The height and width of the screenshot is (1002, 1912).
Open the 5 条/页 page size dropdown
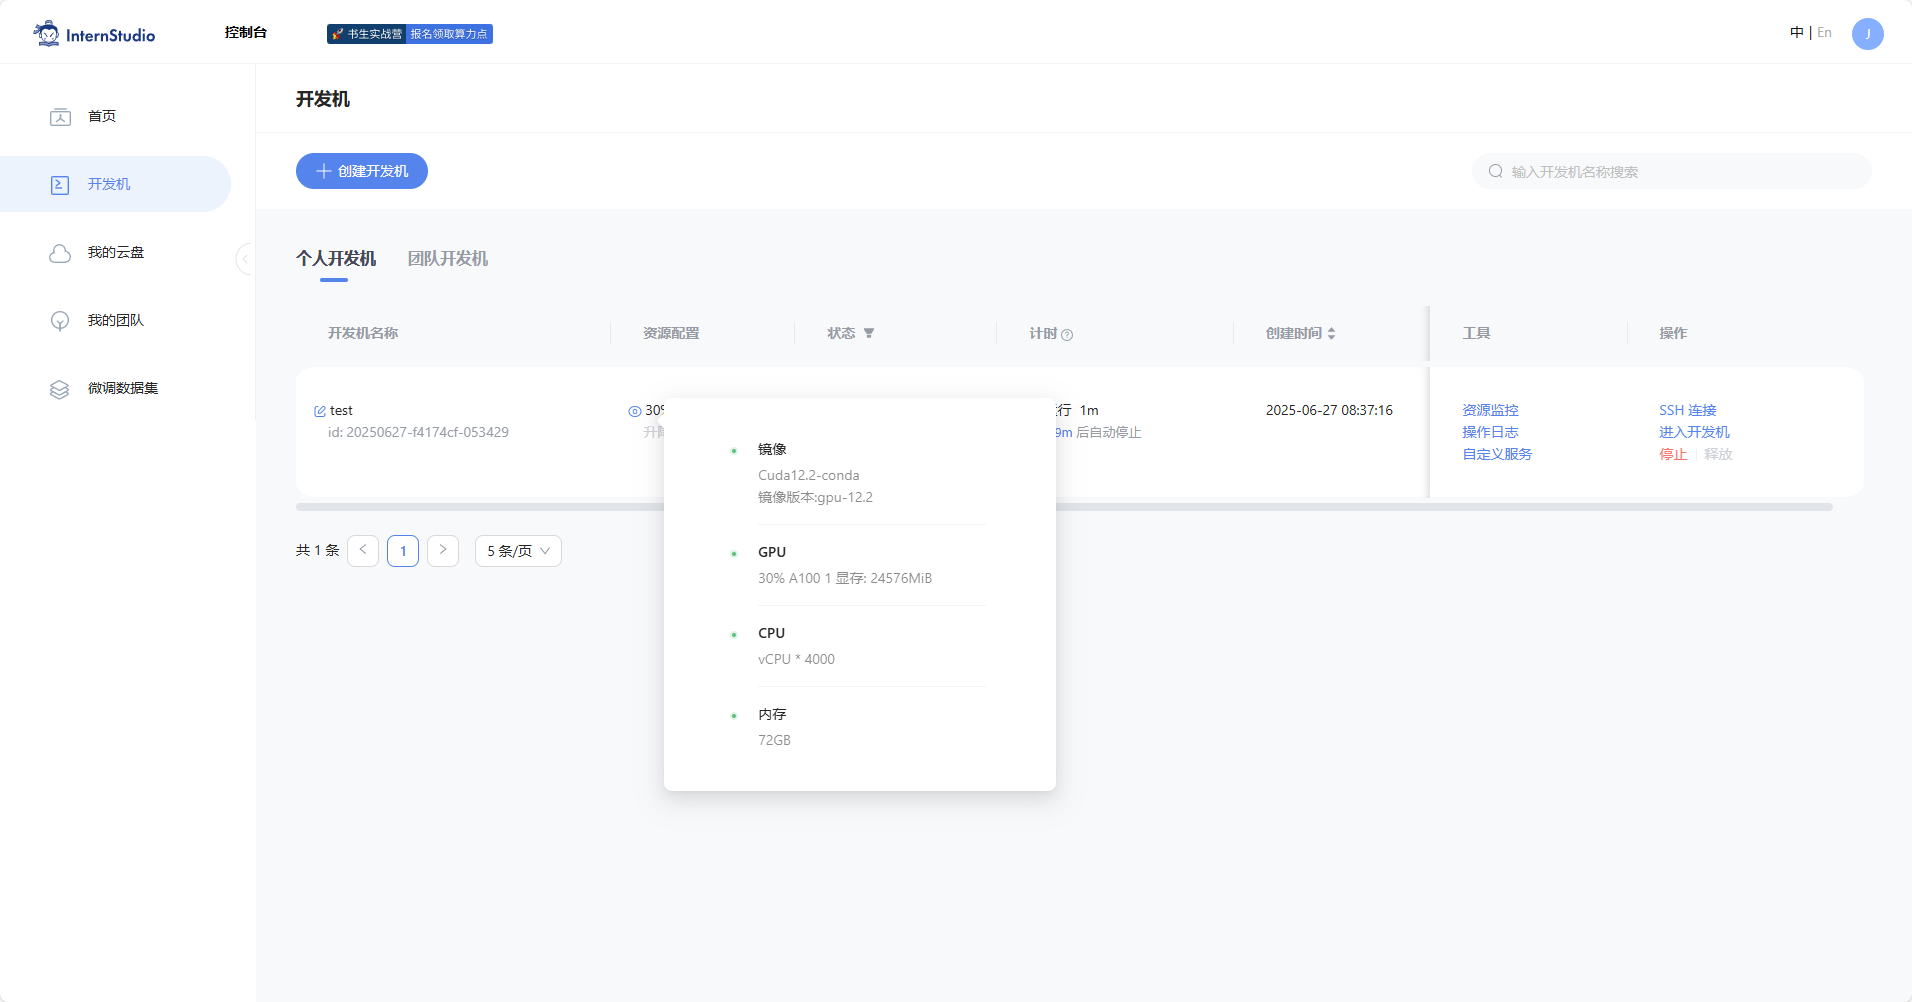click(518, 551)
